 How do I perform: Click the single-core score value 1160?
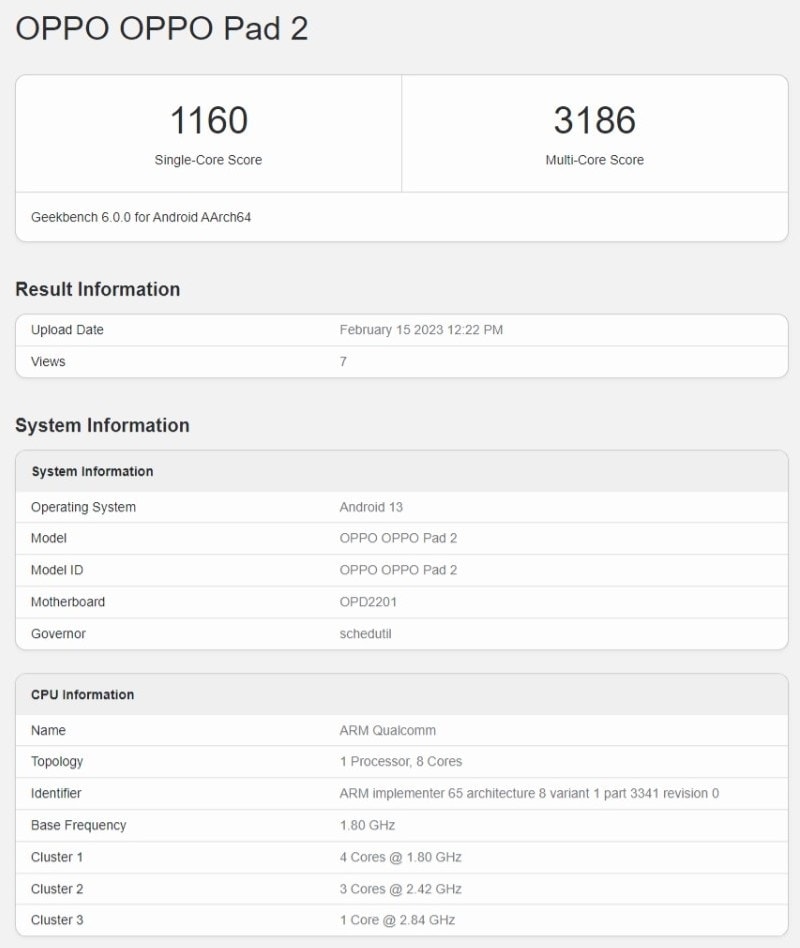(208, 121)
